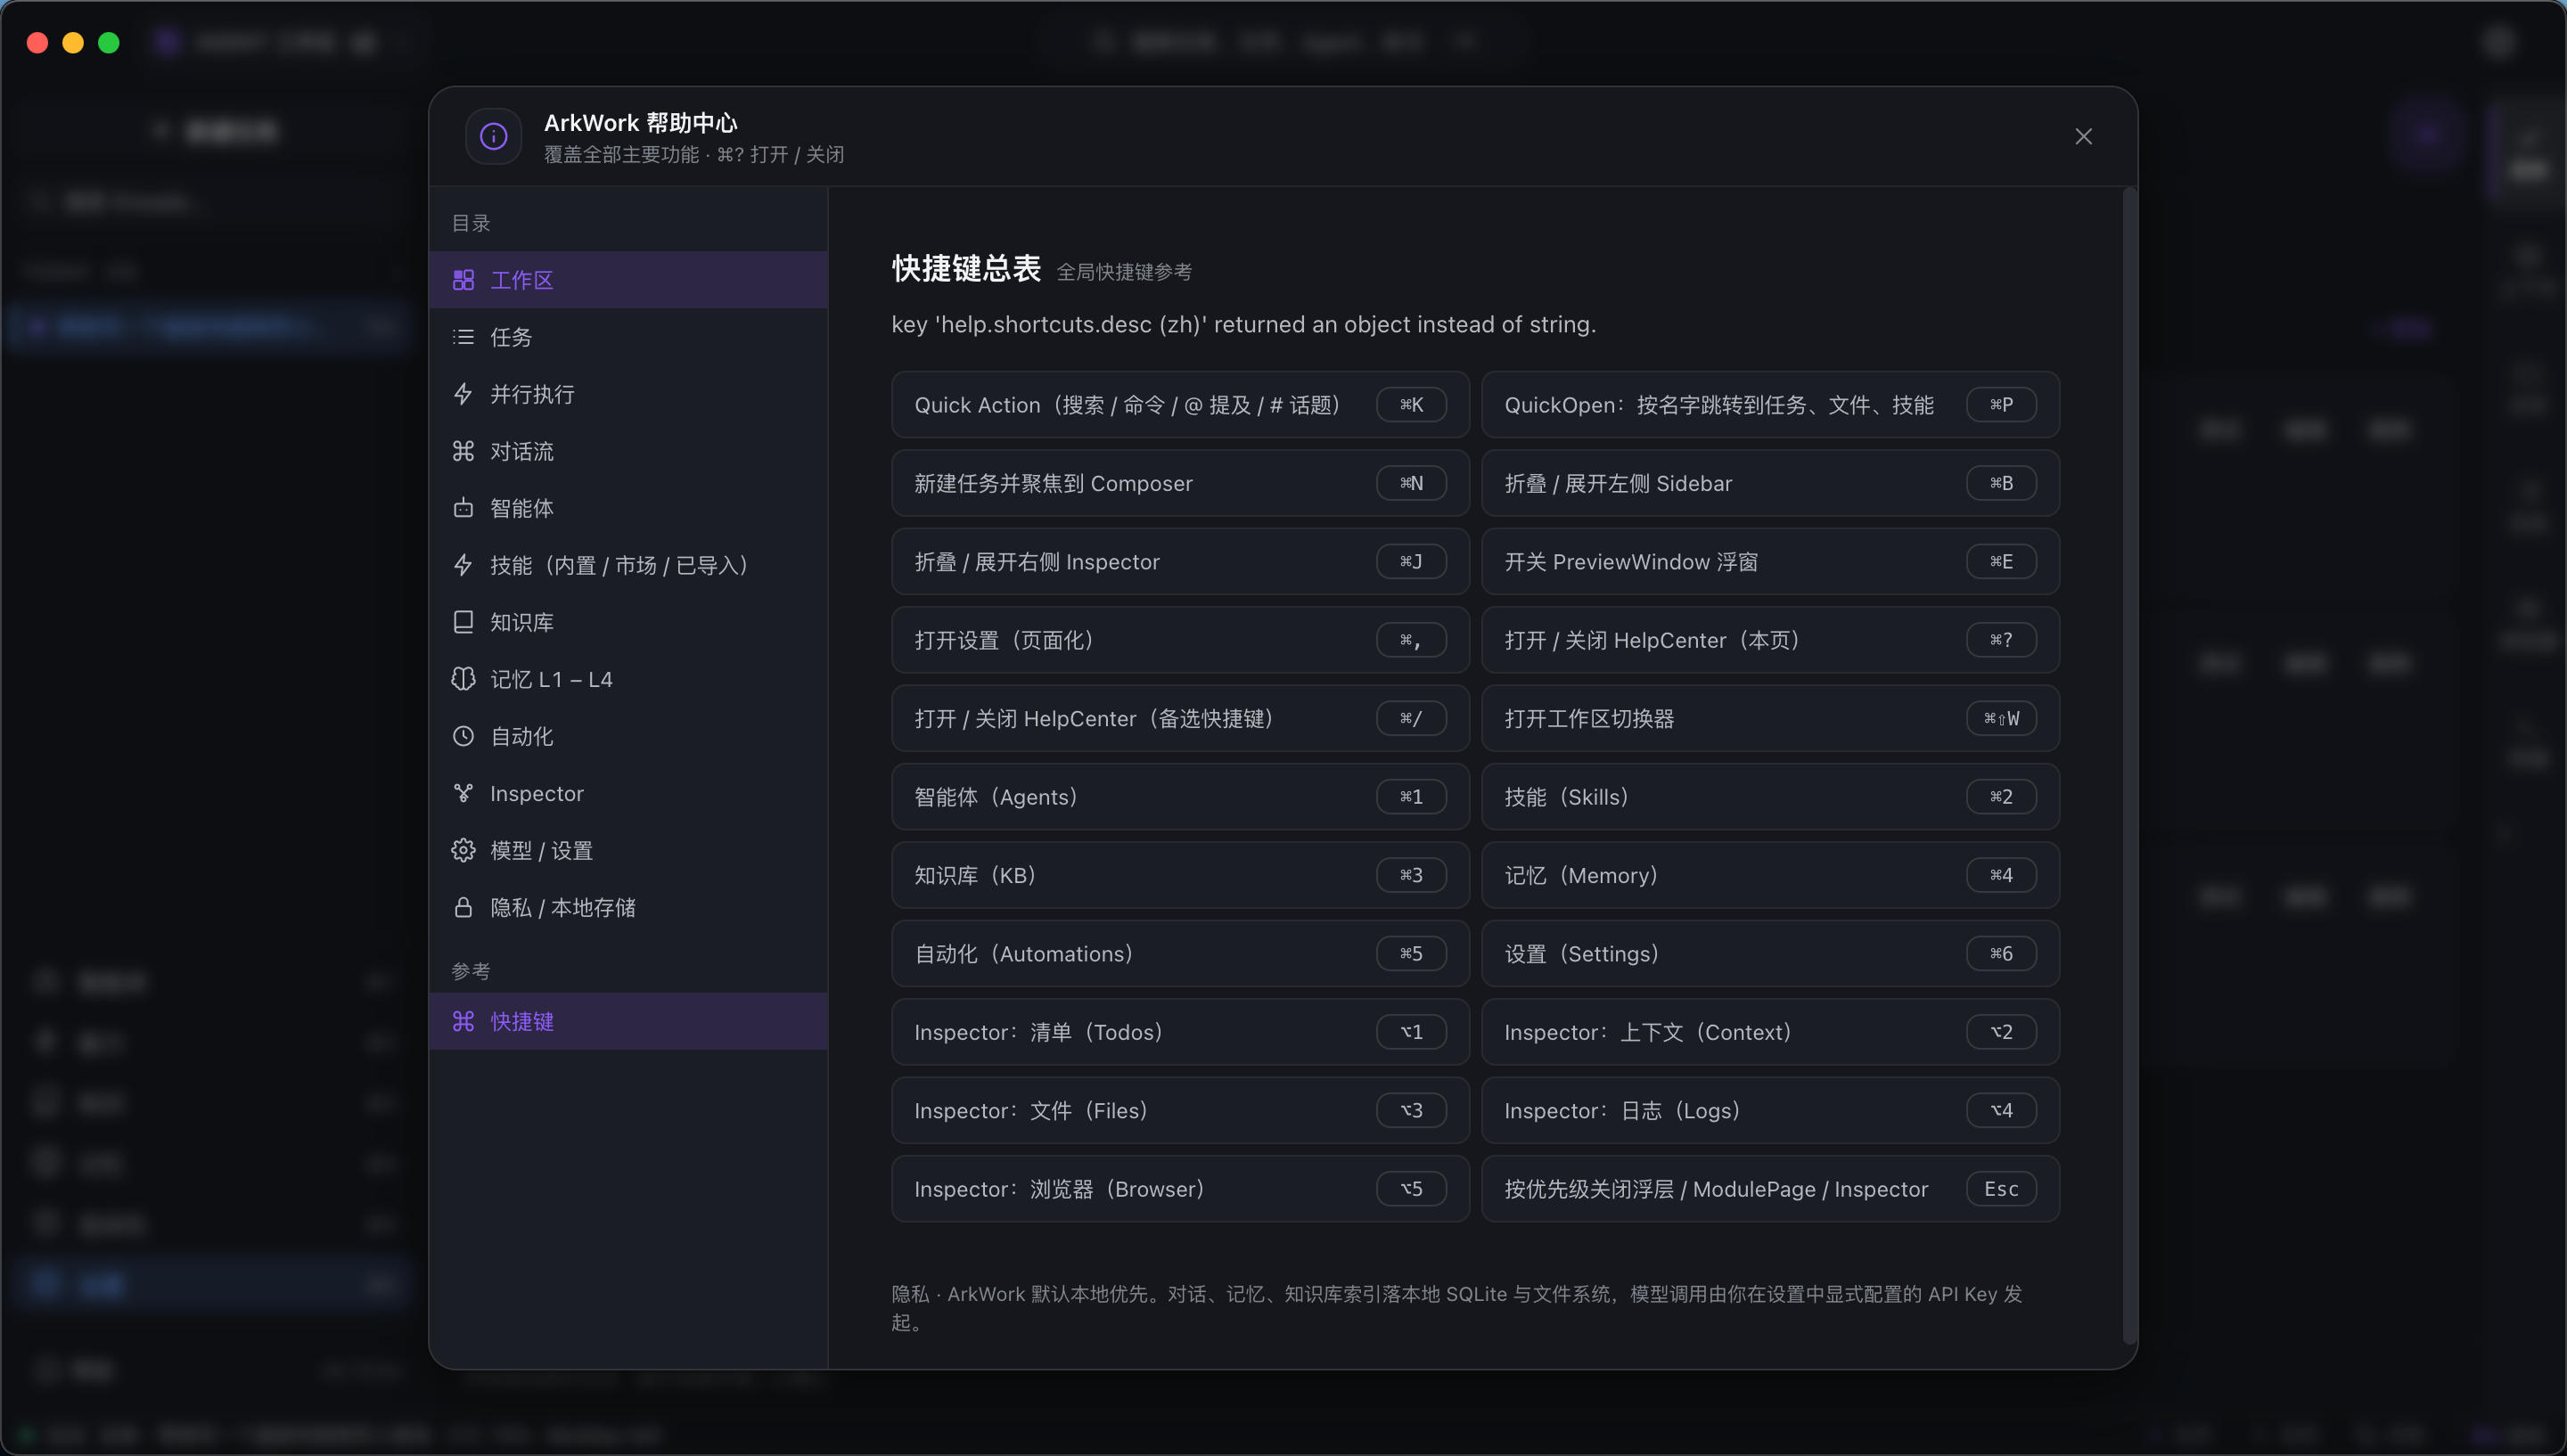
Task: Click the 工作区 grid icon in sidebar
Action: (463, 280)
